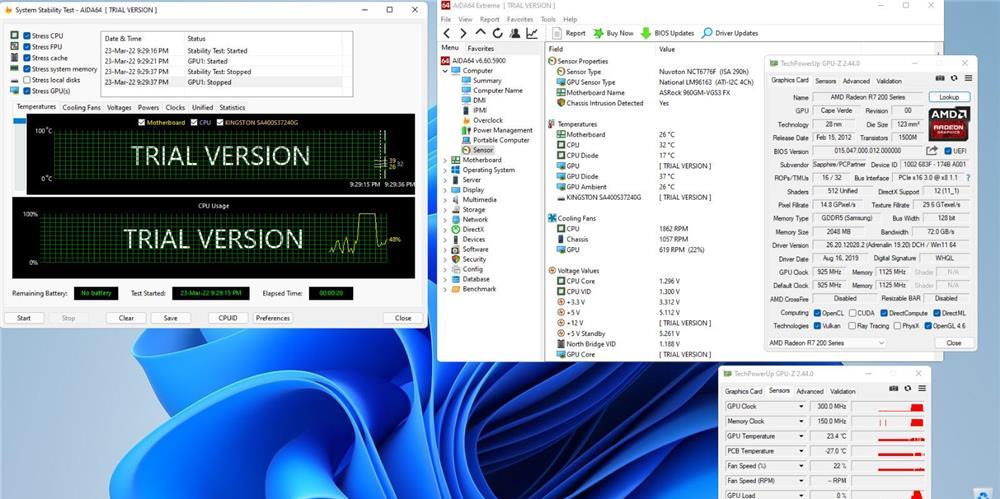
Task: Refresh the AIDA64 sensor page
Action: [497, 33]
